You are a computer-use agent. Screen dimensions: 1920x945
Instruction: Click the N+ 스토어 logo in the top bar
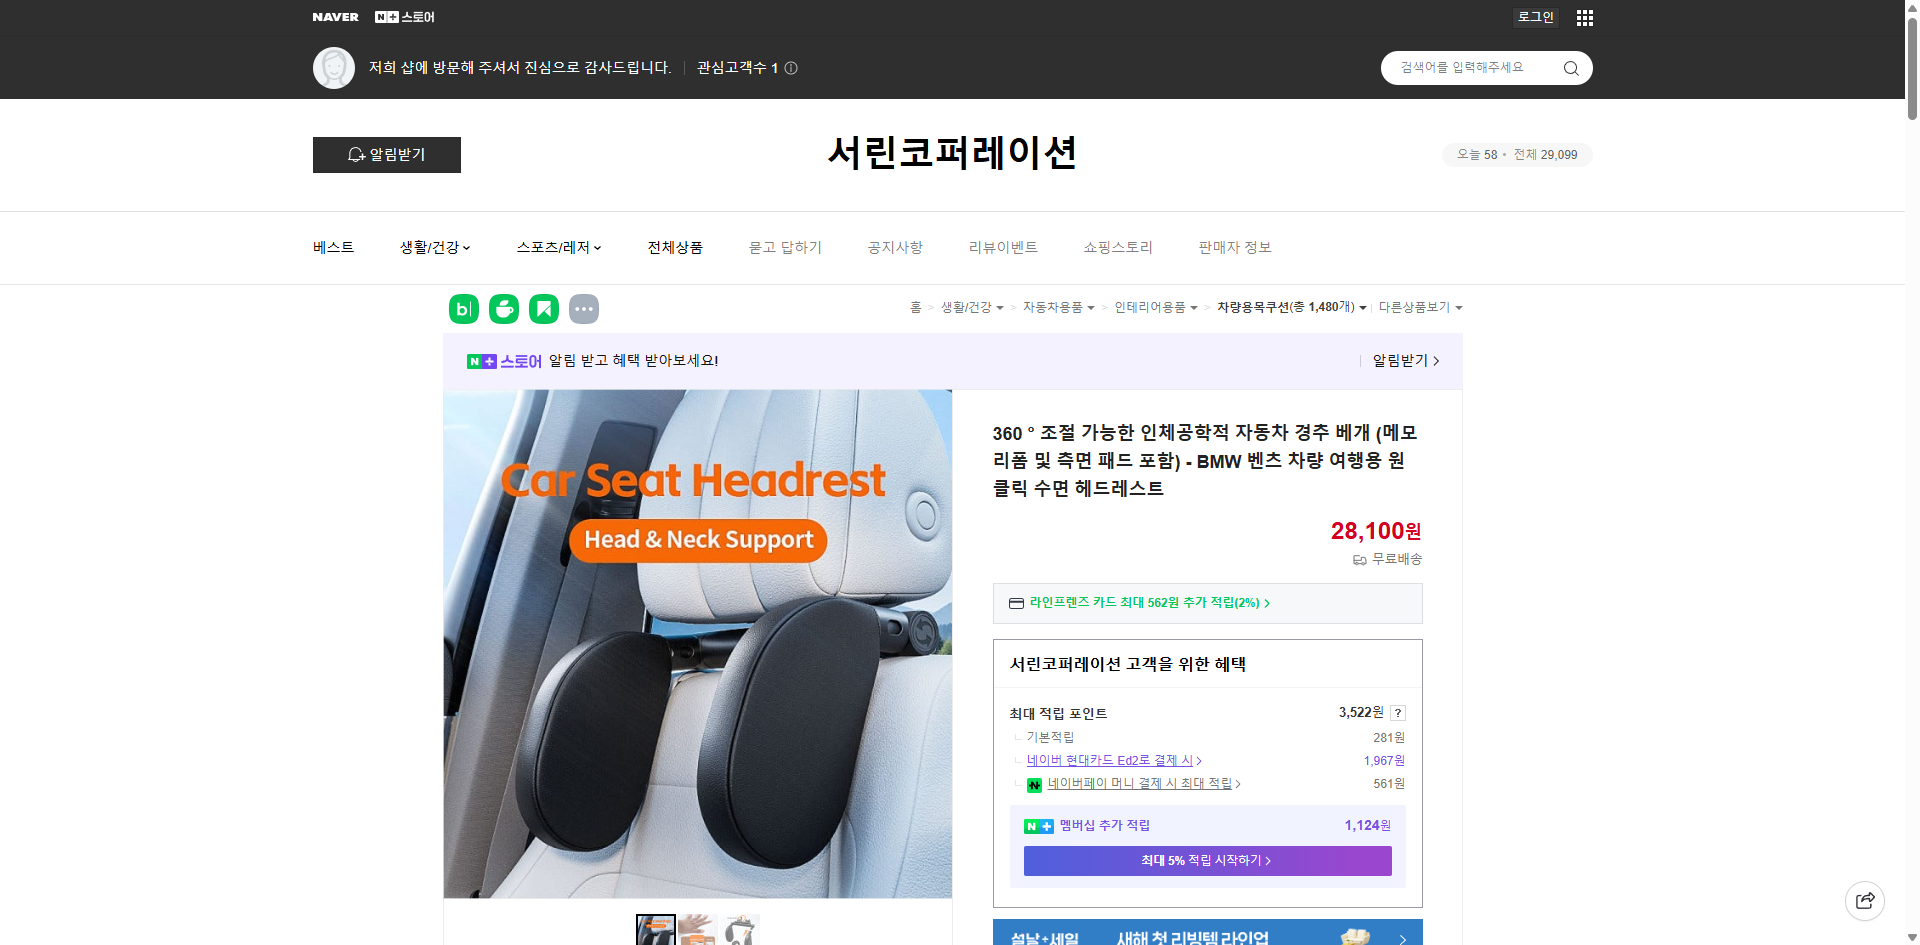[404, 16]
